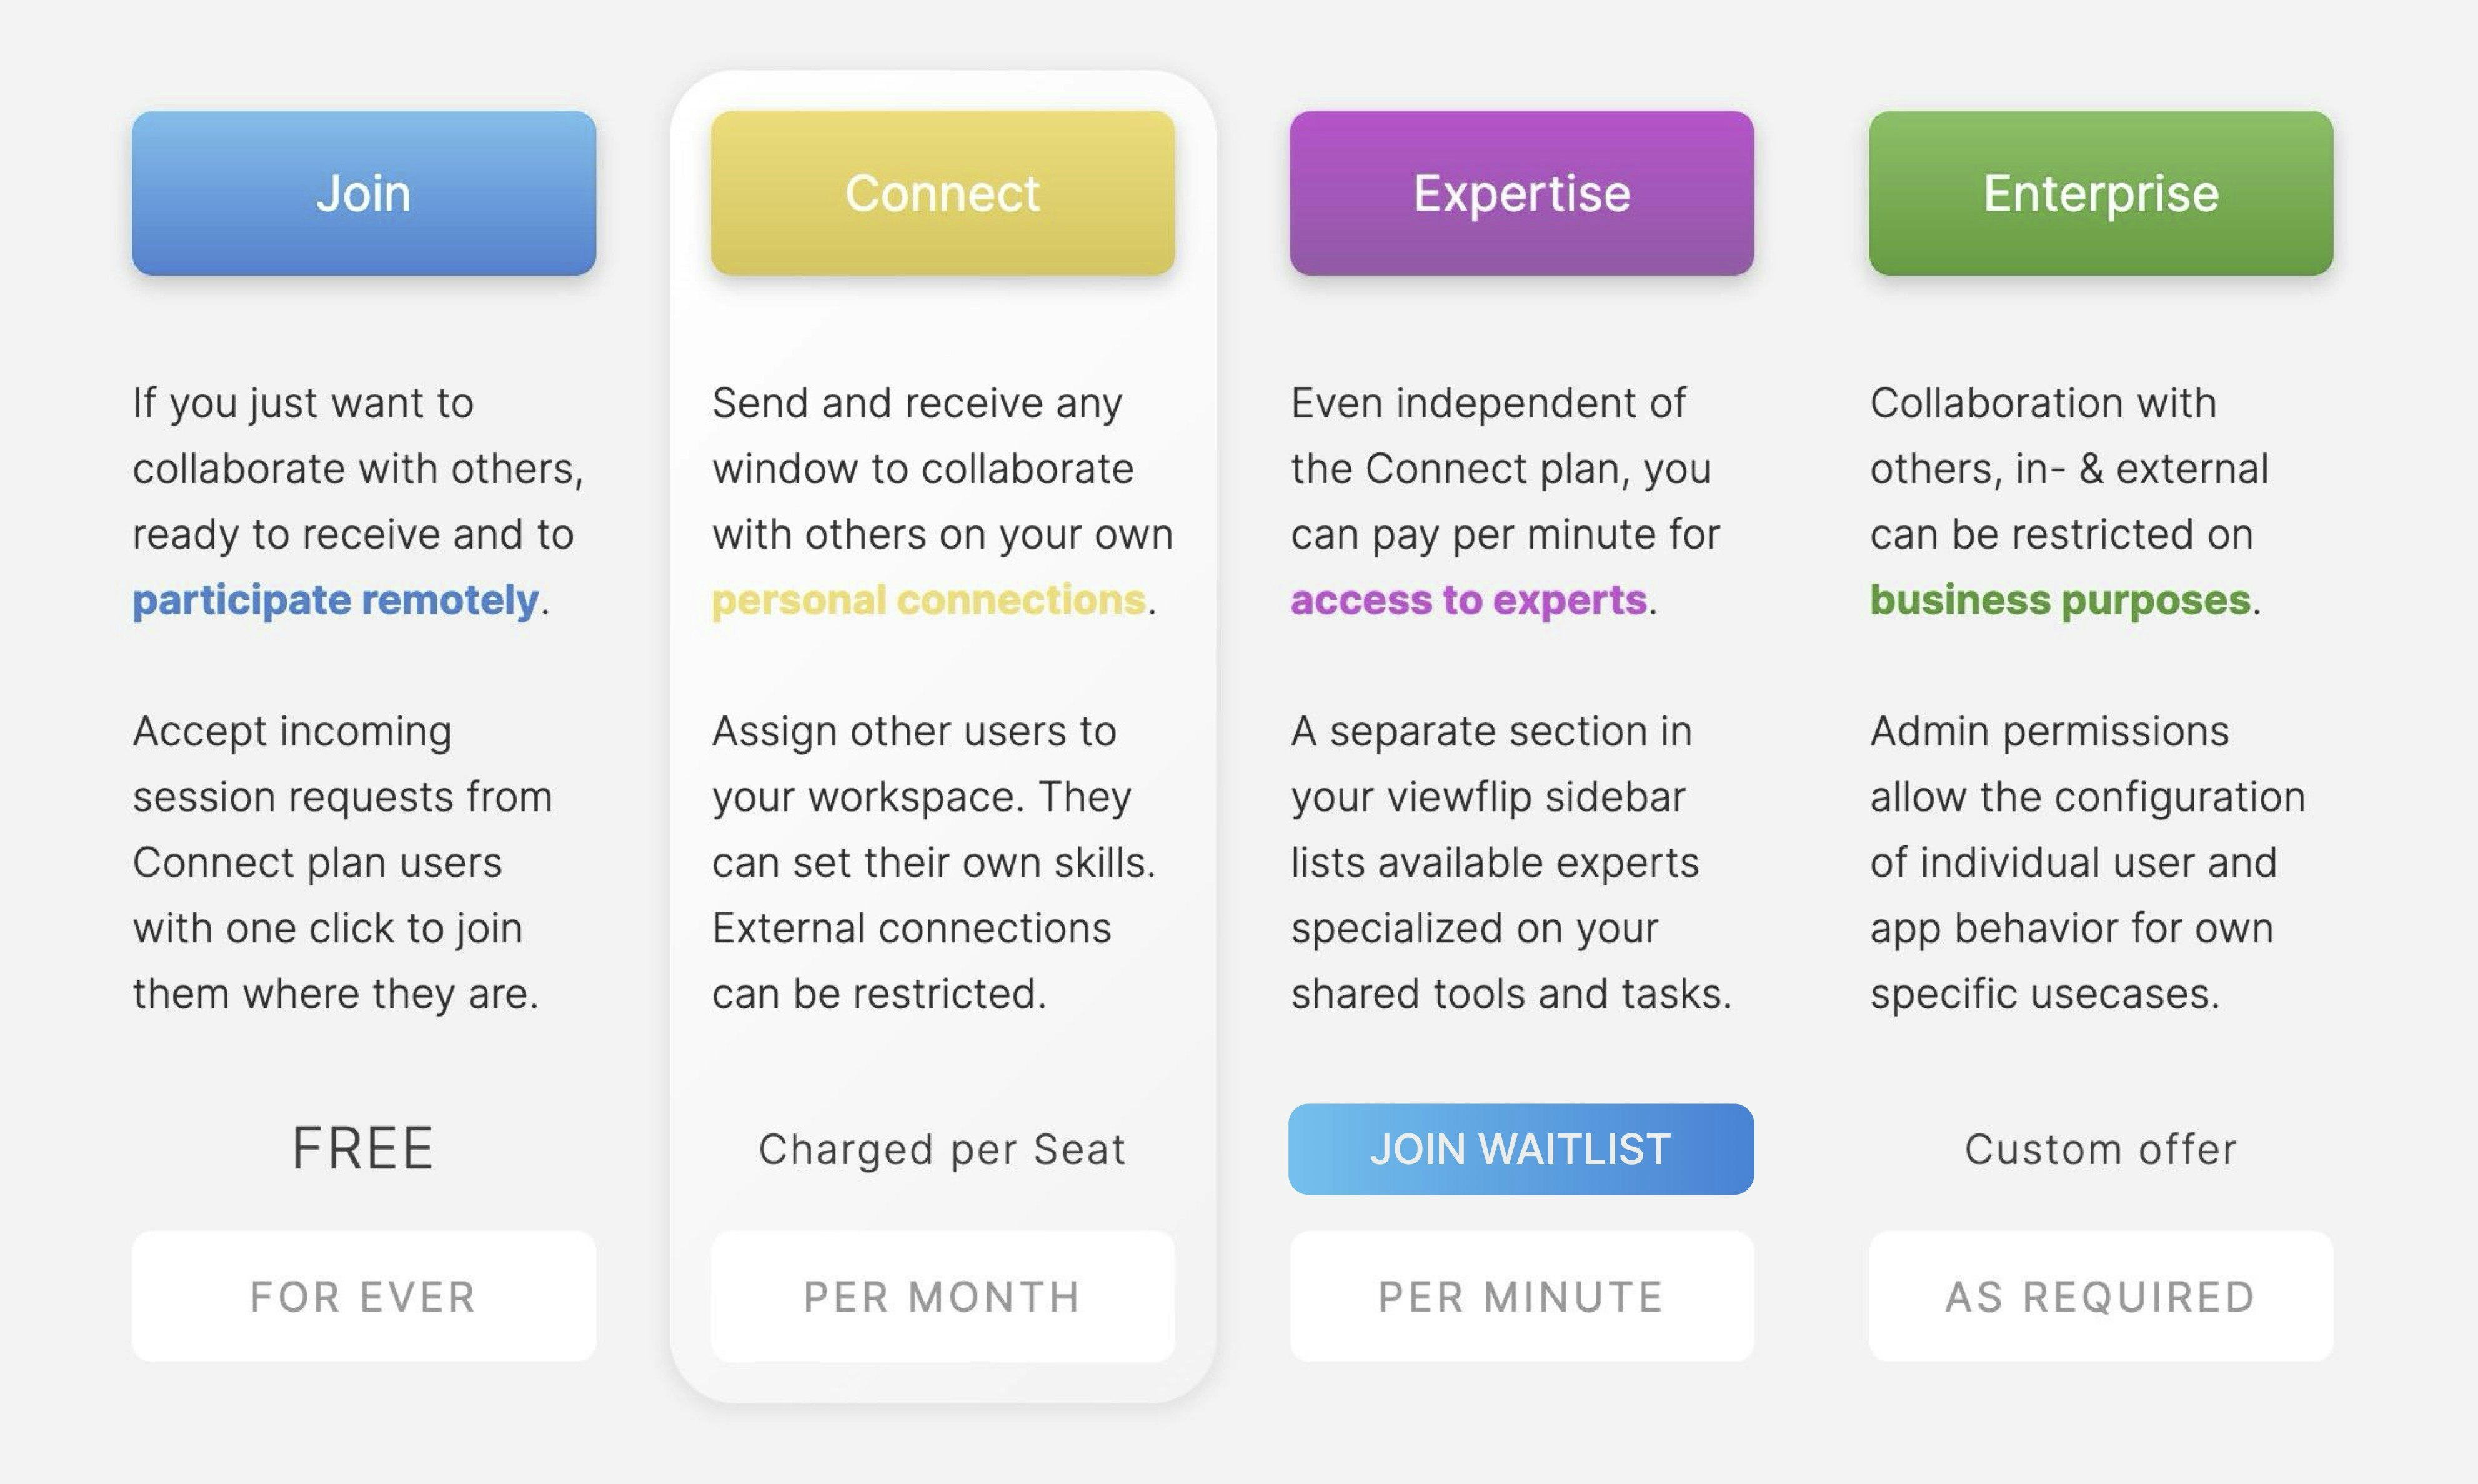This screenshot has height=1484, width=2478.
Task: Click the FOR EVER box
Action: (x=364, y=1296)
